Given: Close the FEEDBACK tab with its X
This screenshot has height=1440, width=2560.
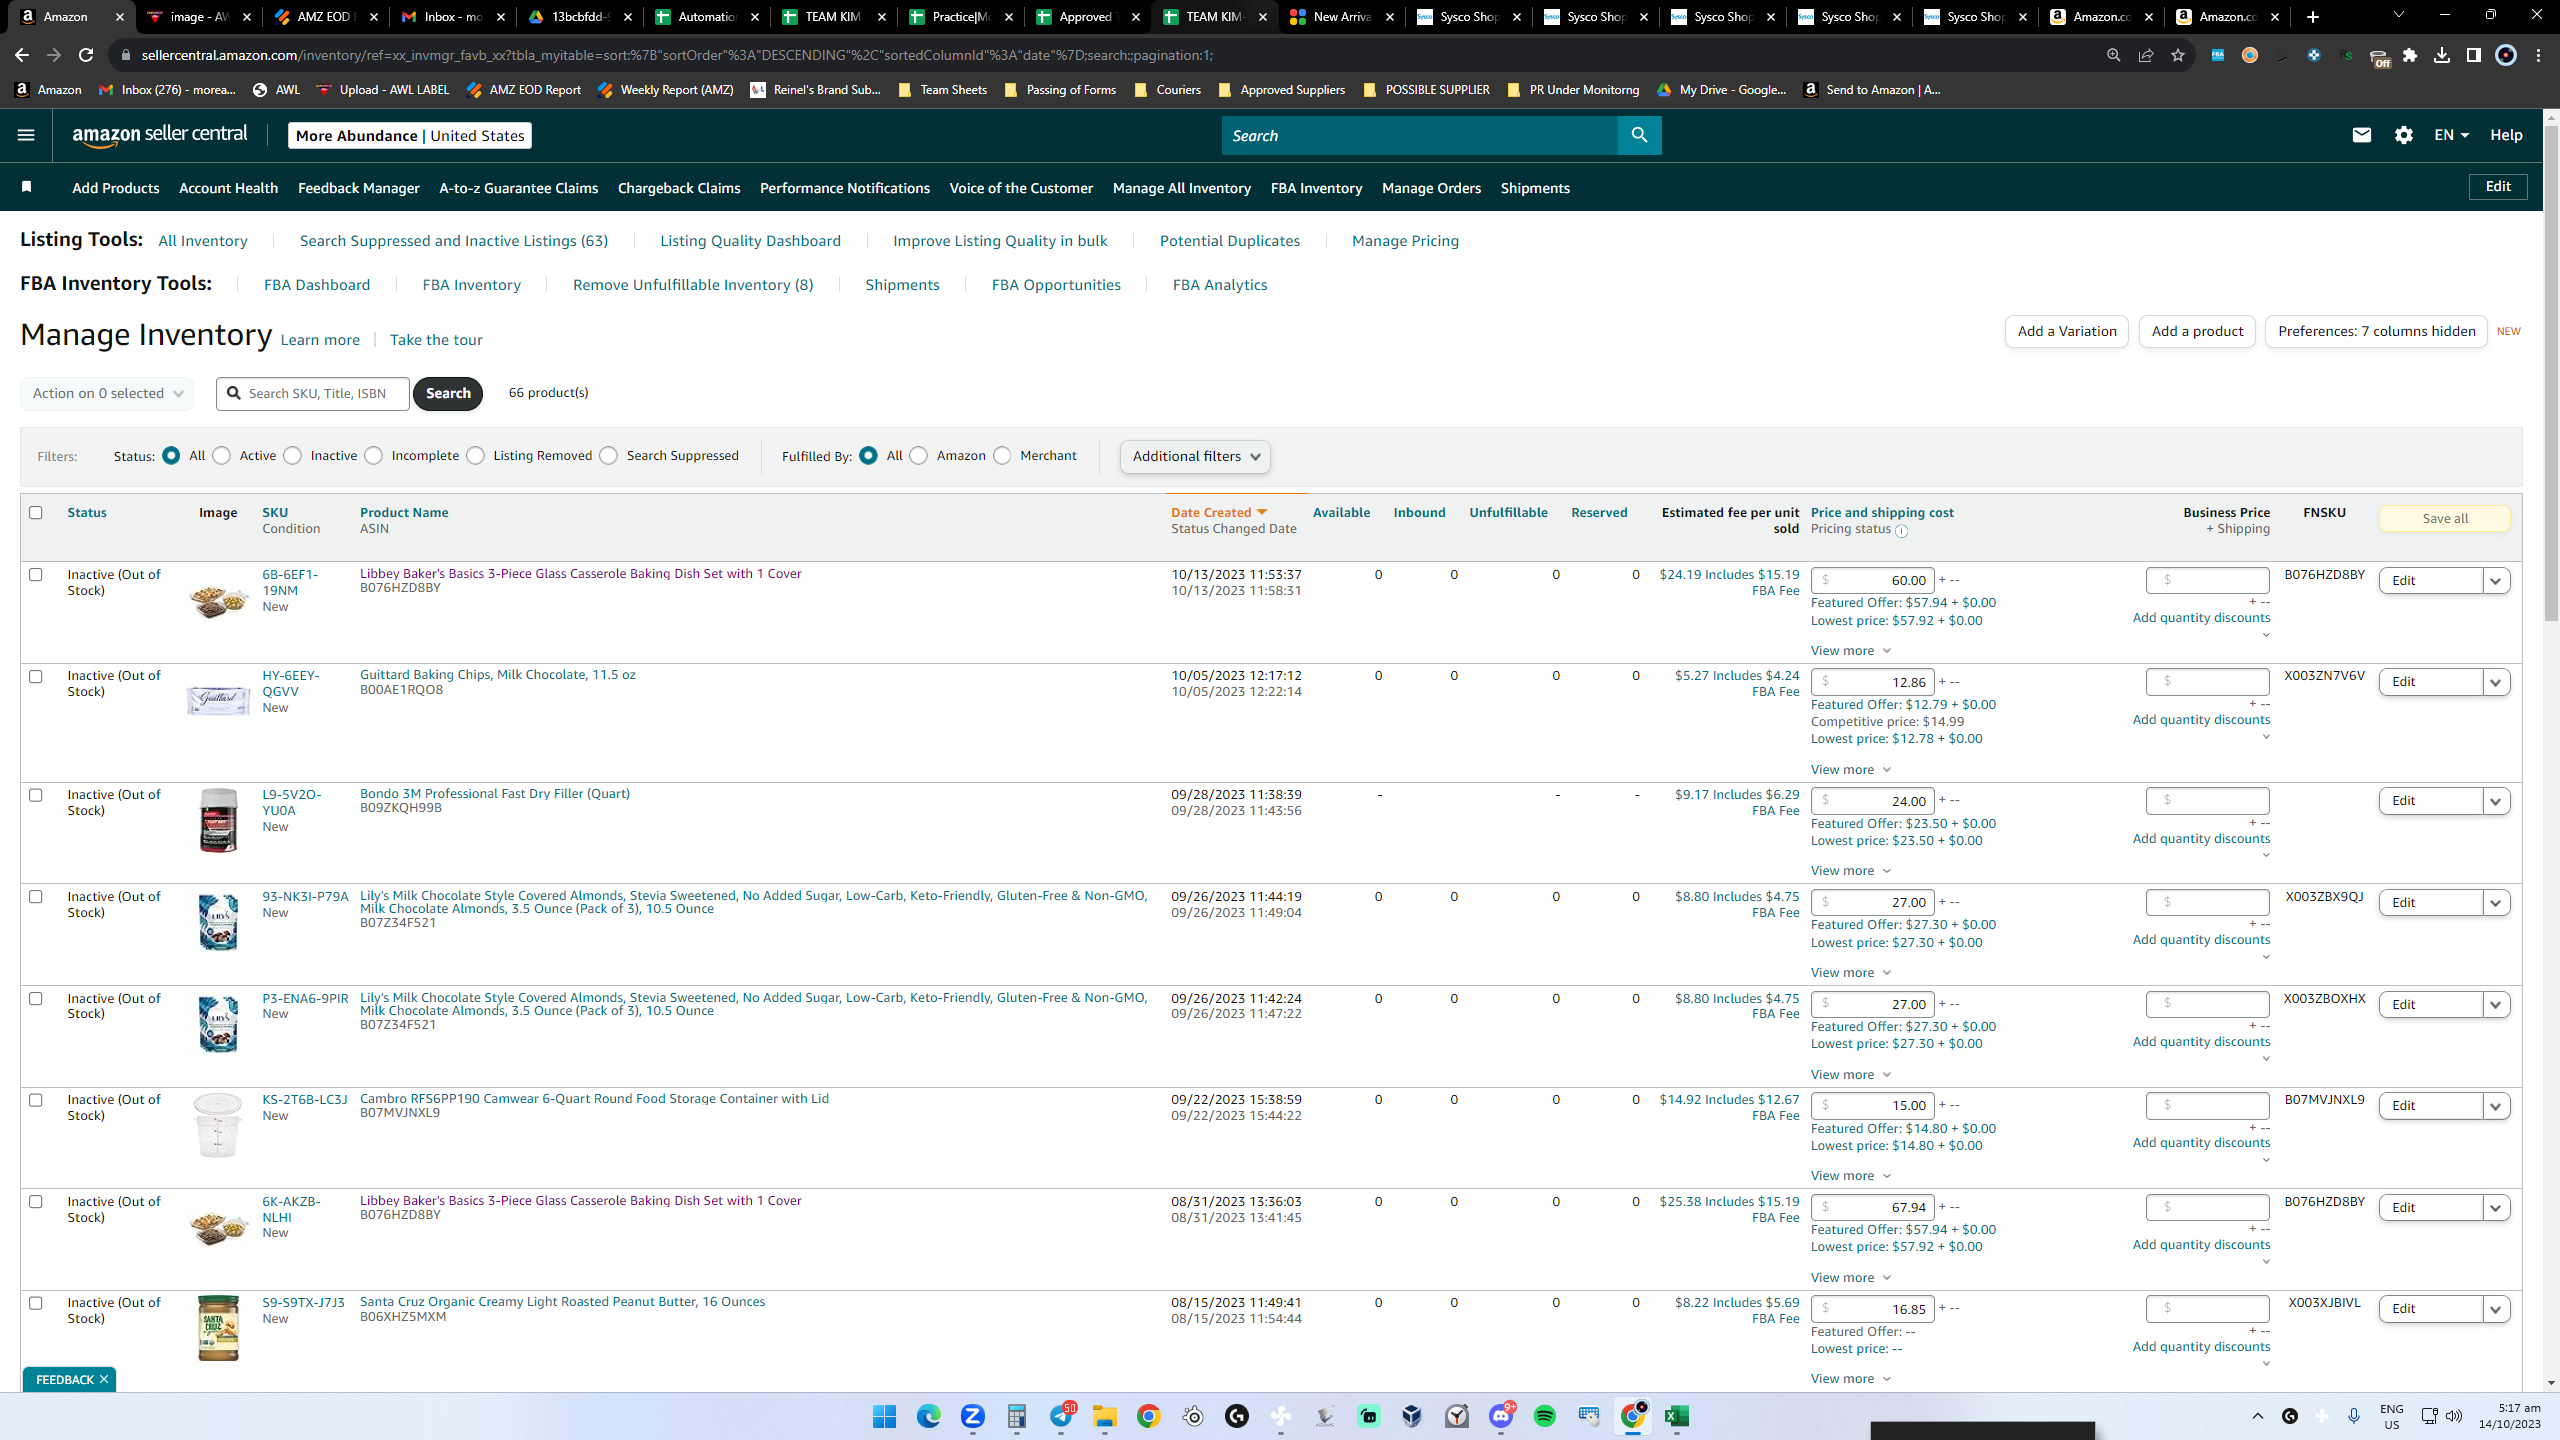Looking at the screenshot, I should point(104,1379).
